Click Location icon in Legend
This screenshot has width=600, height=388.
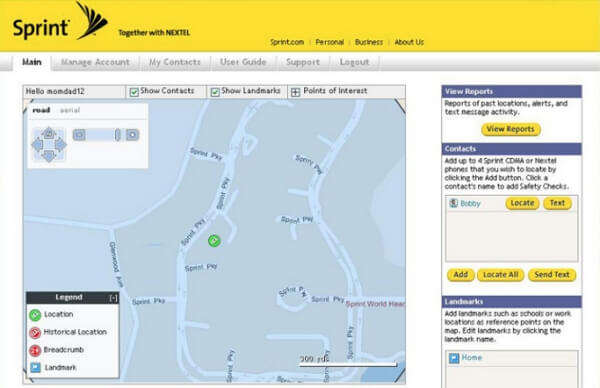coord(35,315)
